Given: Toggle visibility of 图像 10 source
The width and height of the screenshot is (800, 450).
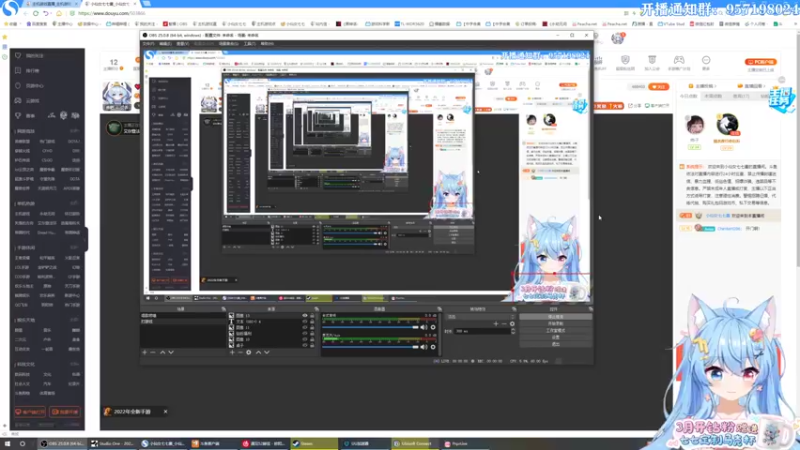Looking at the screenshot, I should [305, 339].
